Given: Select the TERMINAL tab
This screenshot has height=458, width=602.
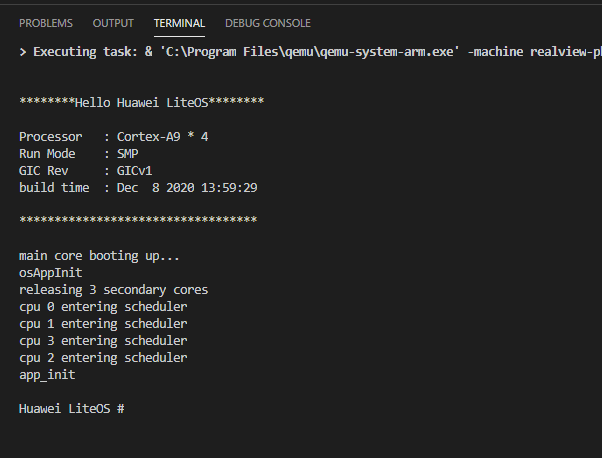Looking at the screenshot, I should click(179, 23).
